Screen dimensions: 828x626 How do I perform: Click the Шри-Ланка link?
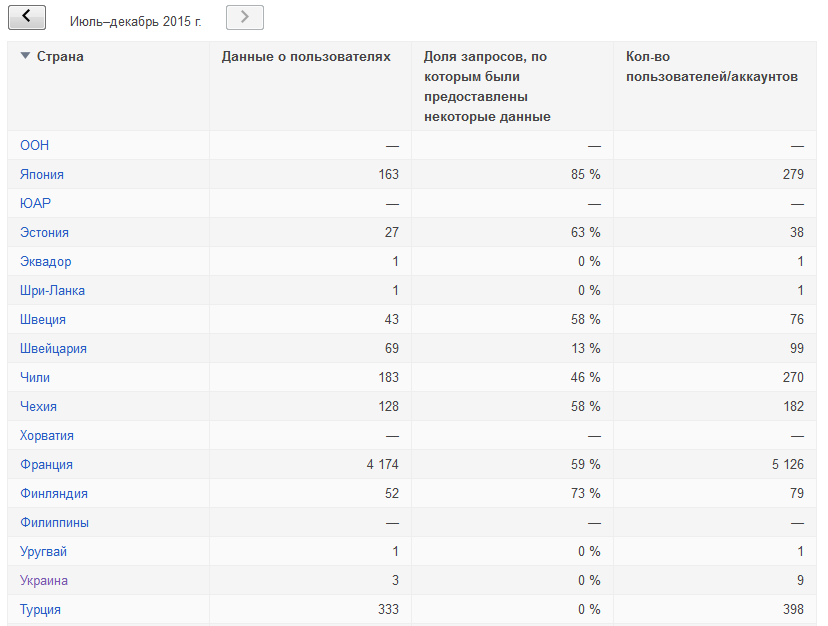tap(52, 290)
